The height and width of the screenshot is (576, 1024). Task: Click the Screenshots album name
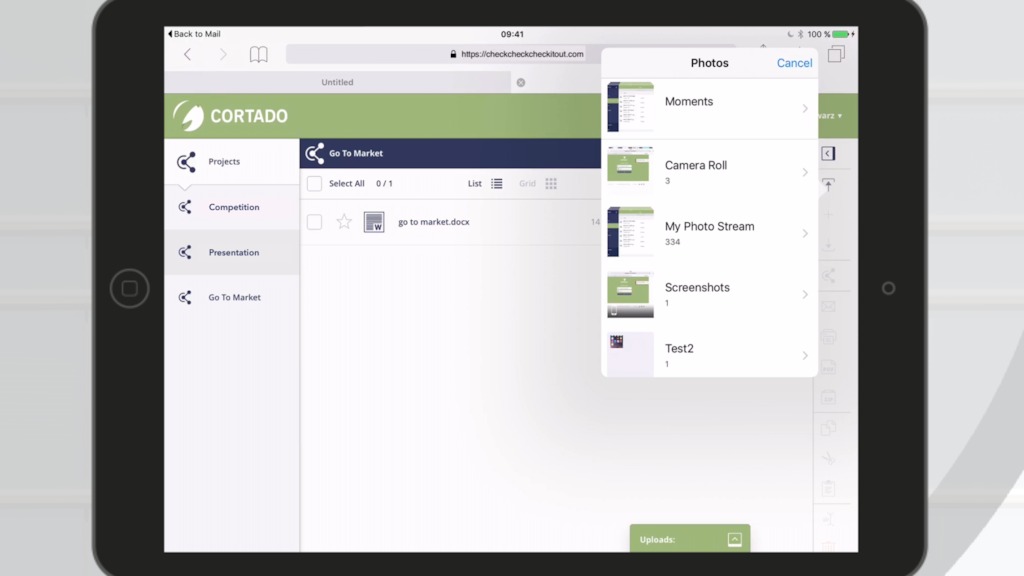click(x=697, y=287)
